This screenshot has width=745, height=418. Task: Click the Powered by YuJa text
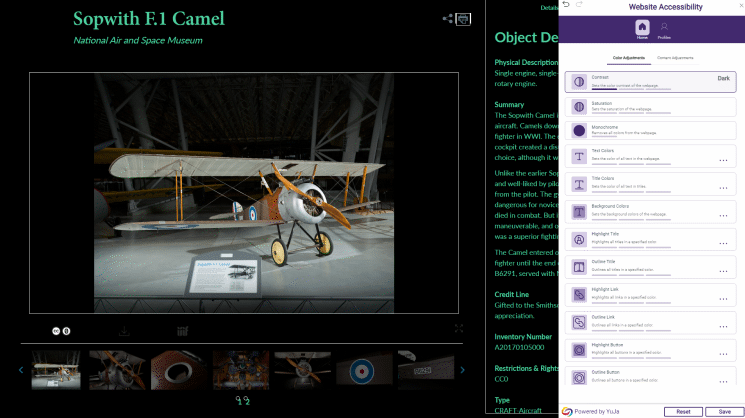coord(597,412)
